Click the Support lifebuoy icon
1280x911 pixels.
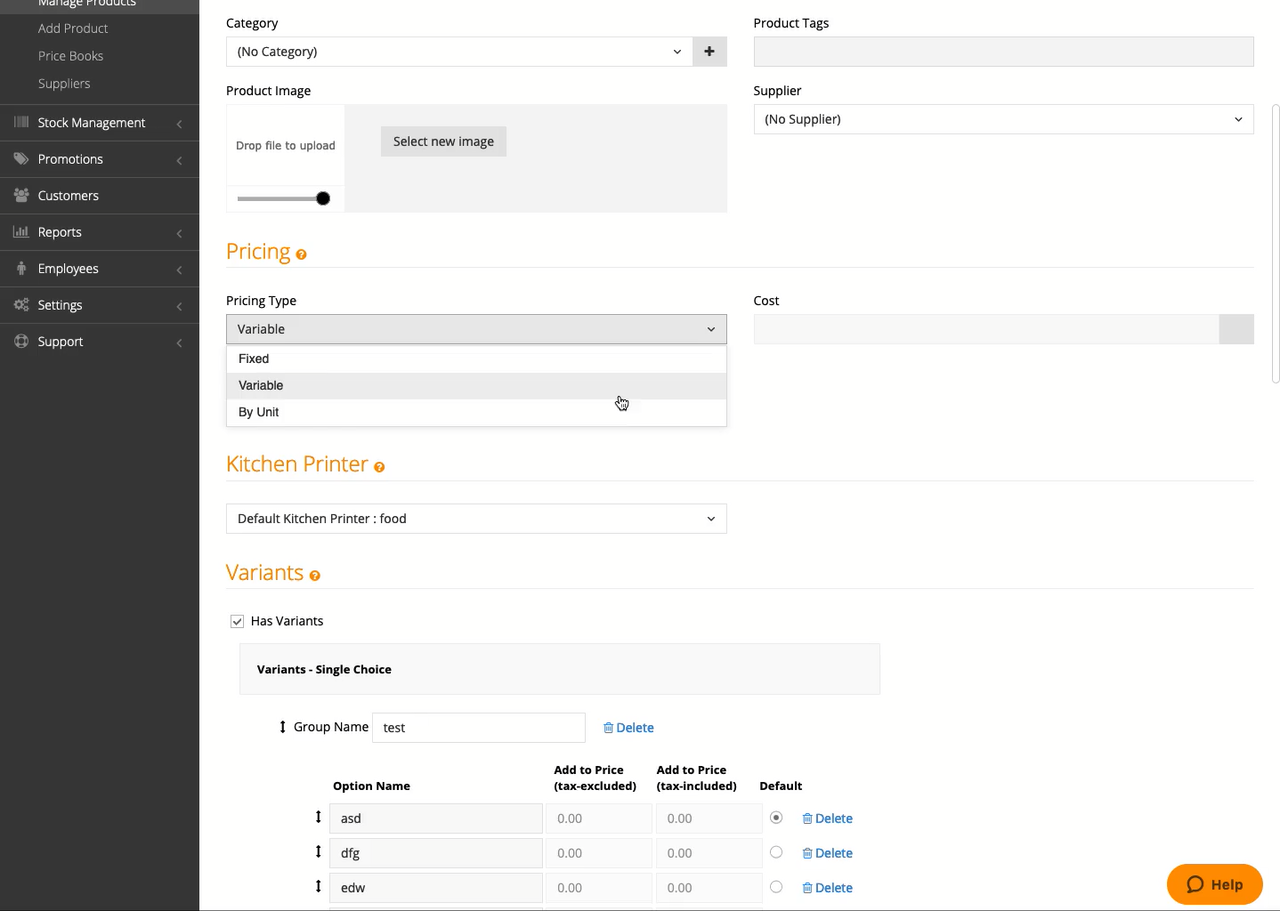21,341
